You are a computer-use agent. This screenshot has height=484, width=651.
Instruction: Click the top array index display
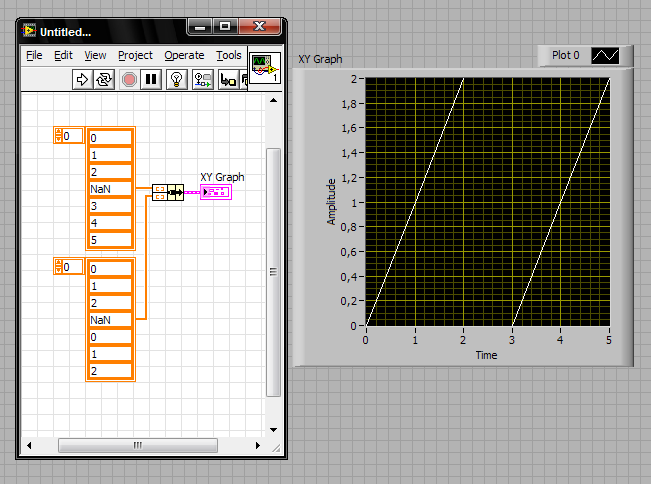click(x=69, y=136)
